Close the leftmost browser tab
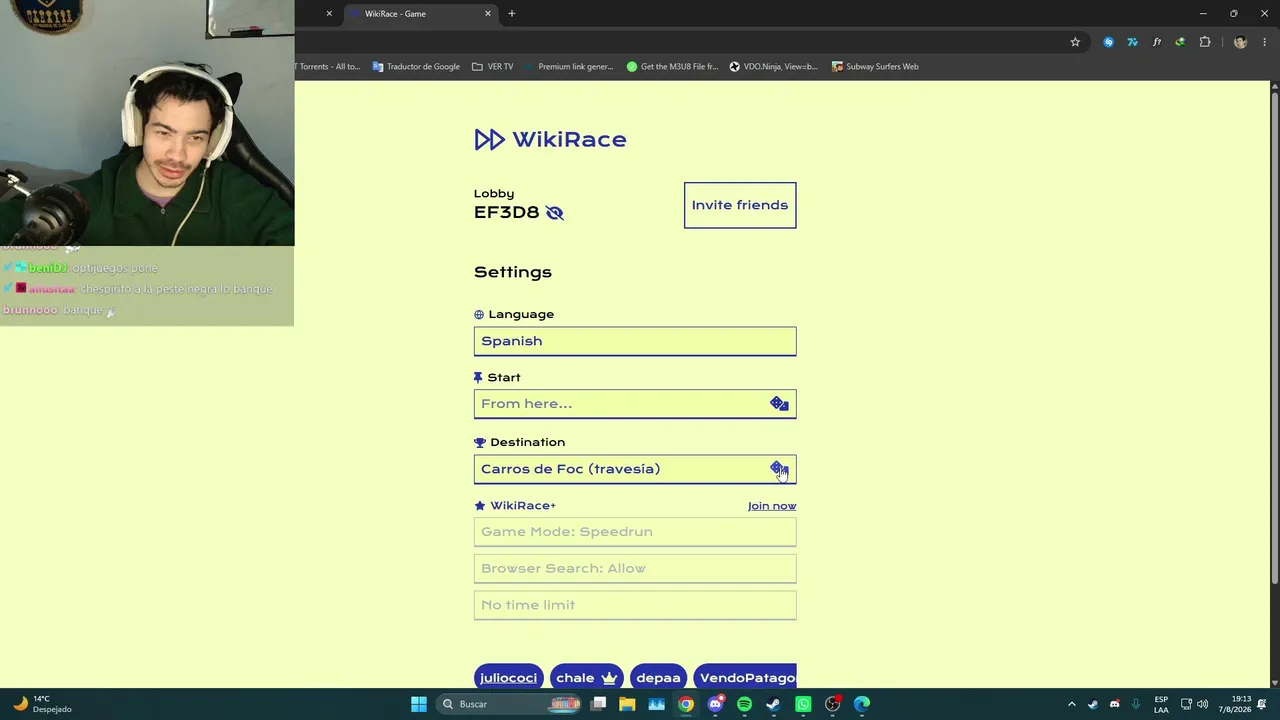 (x=329, y=14)
